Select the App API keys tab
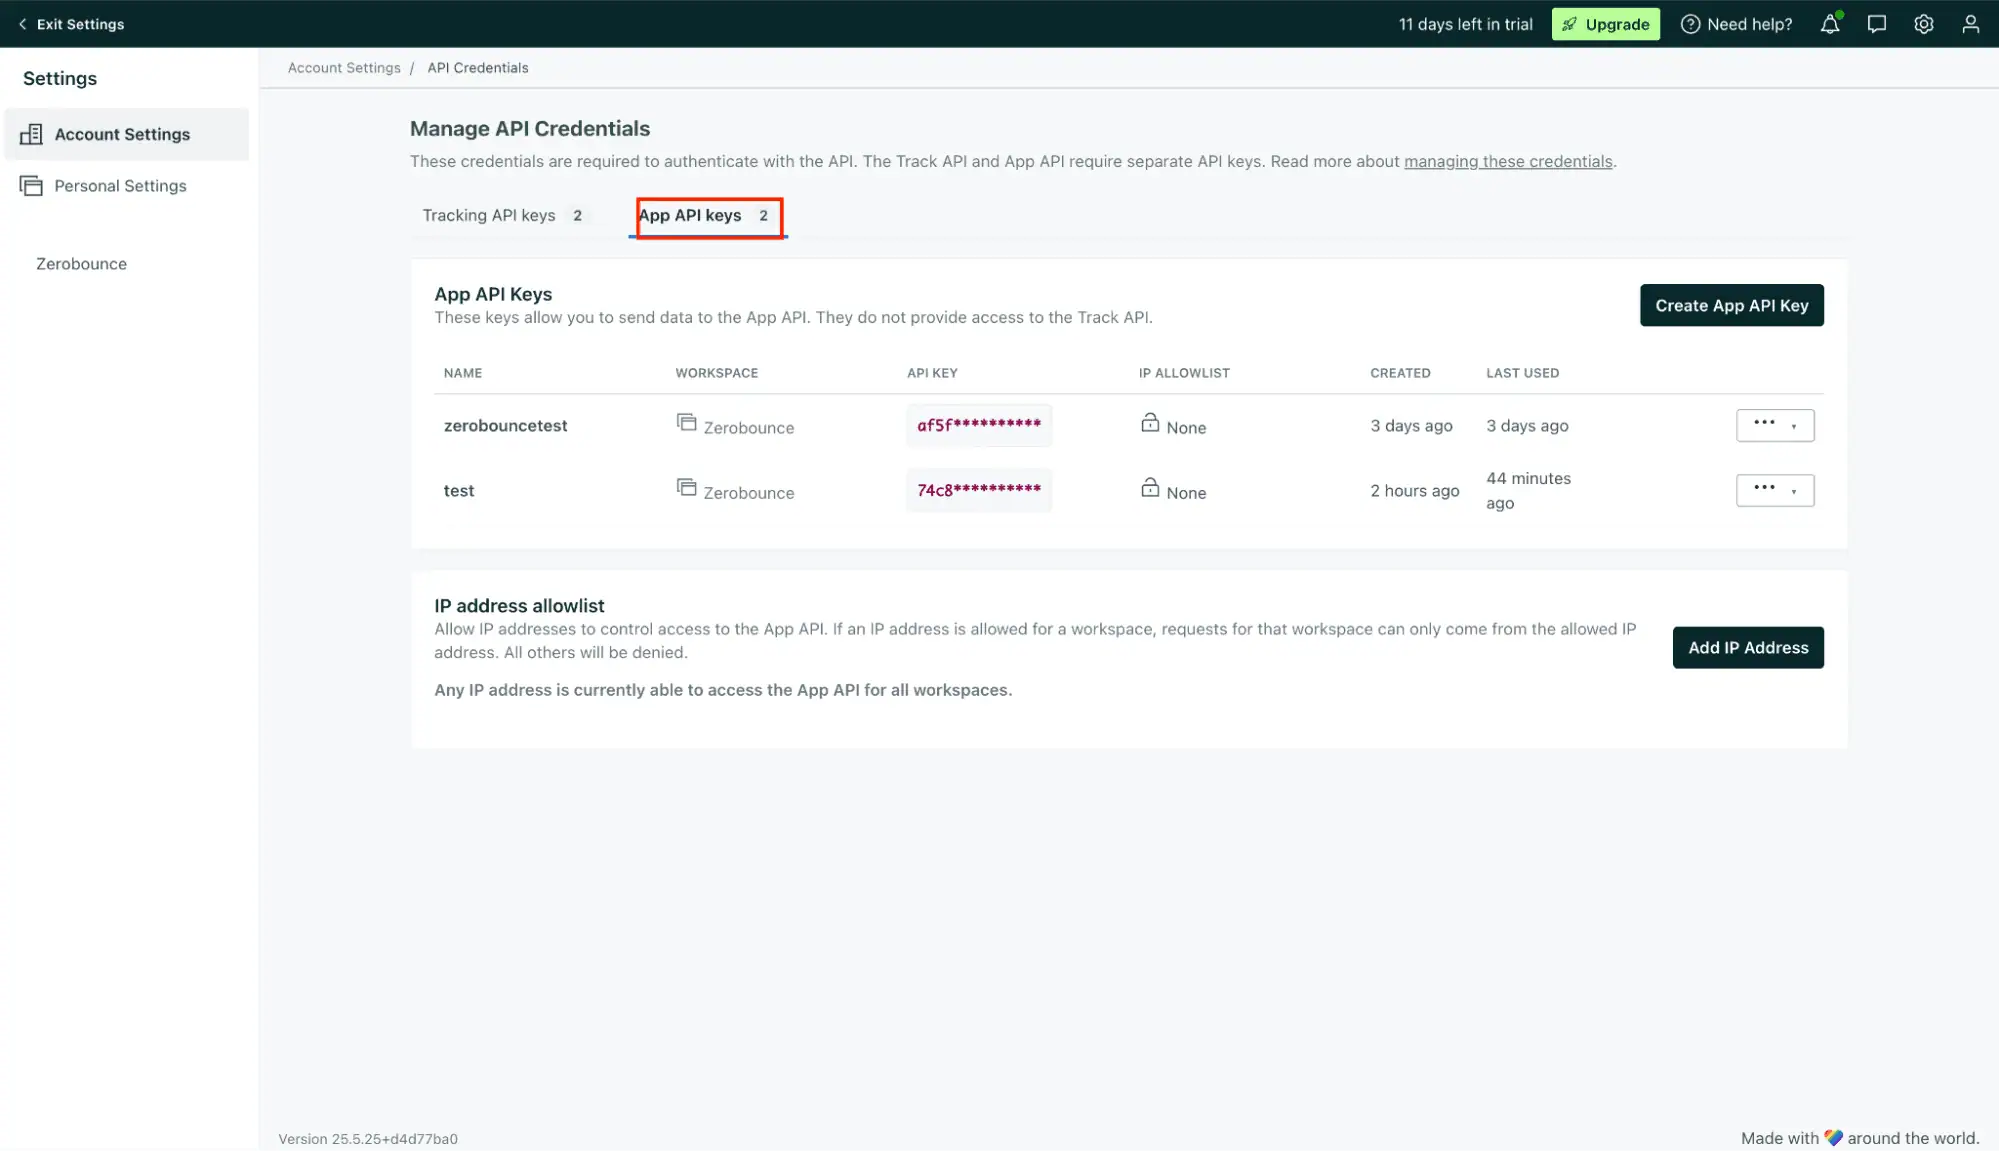1999x1151 pixels. point(690,215)
